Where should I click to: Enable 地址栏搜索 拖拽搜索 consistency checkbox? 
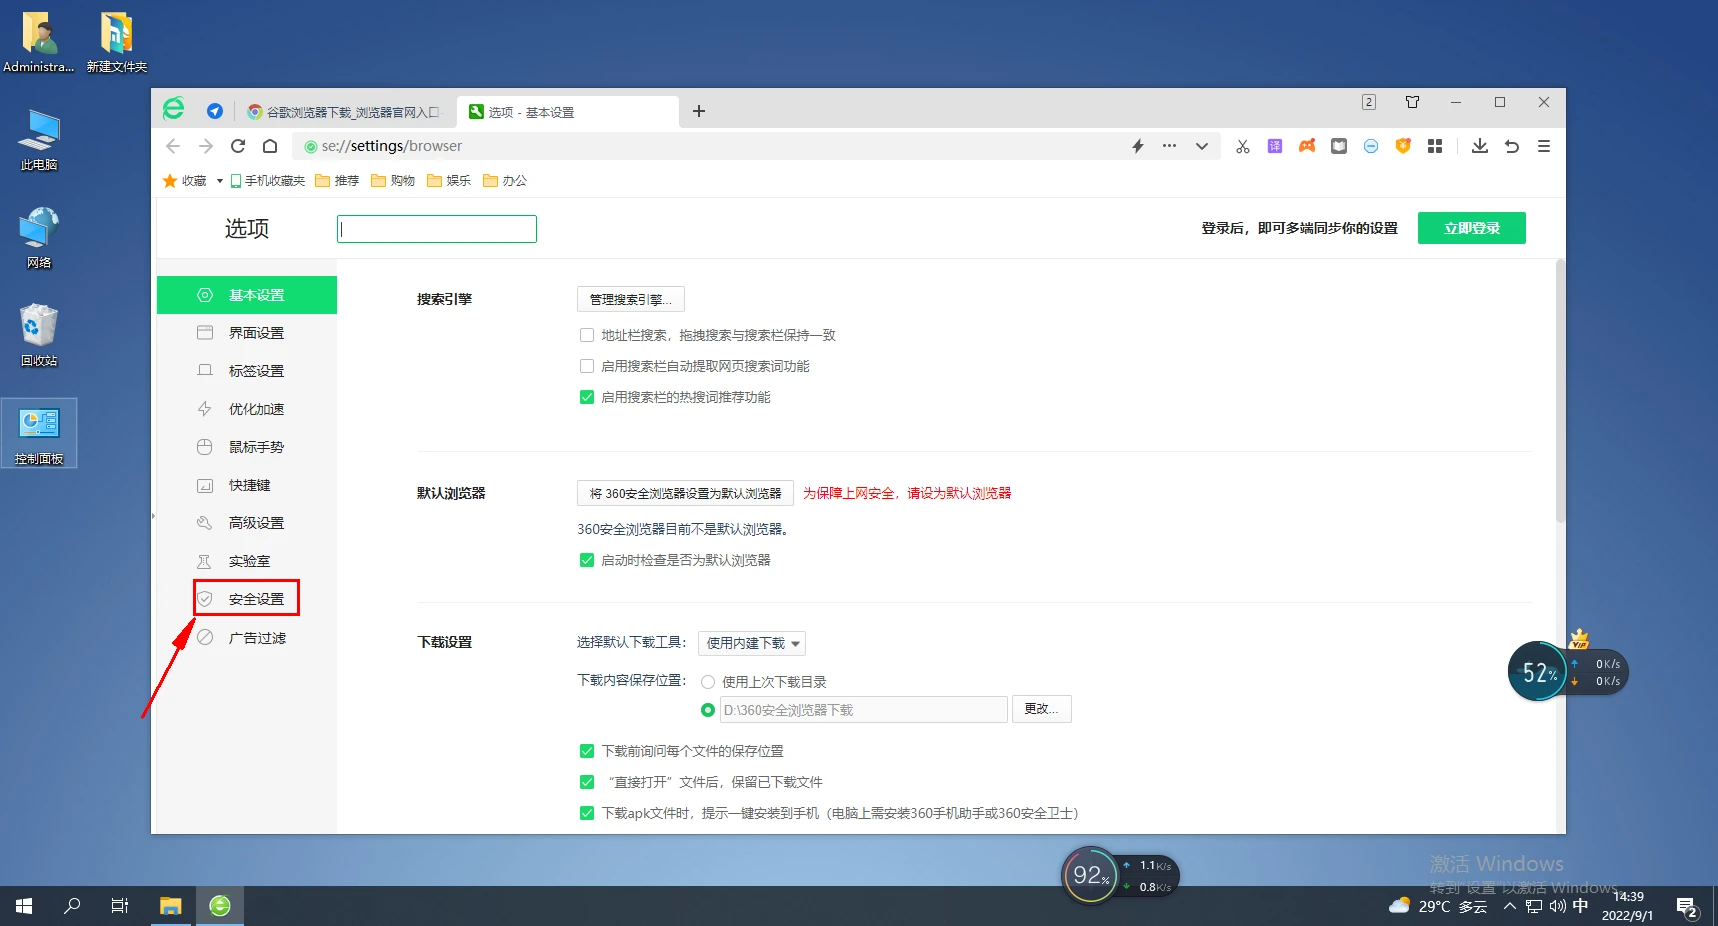587,335
